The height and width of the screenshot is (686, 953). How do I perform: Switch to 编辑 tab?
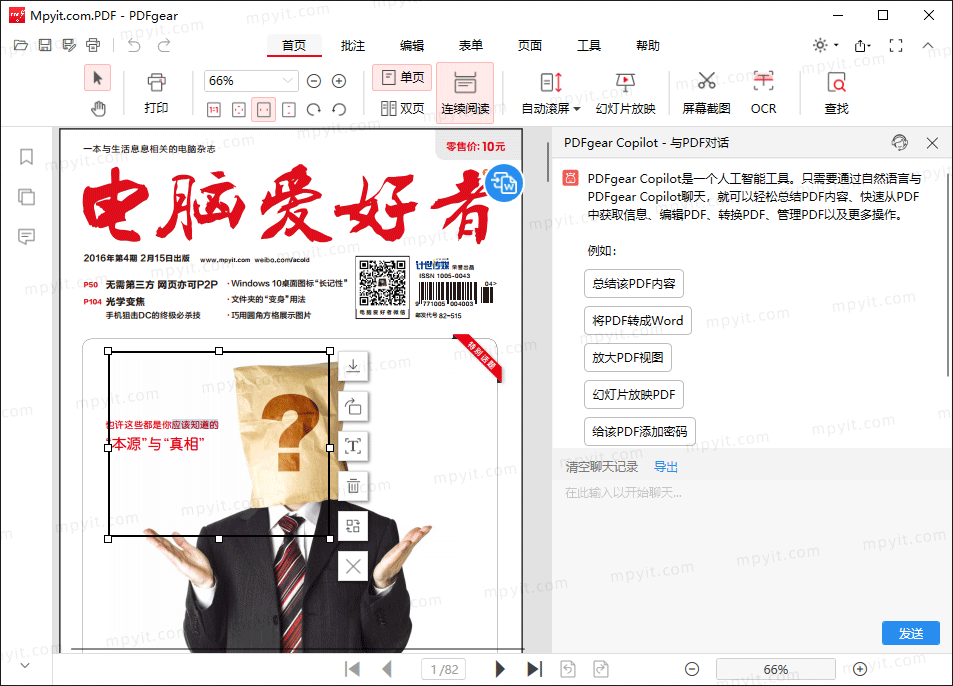tap(412, 46)
